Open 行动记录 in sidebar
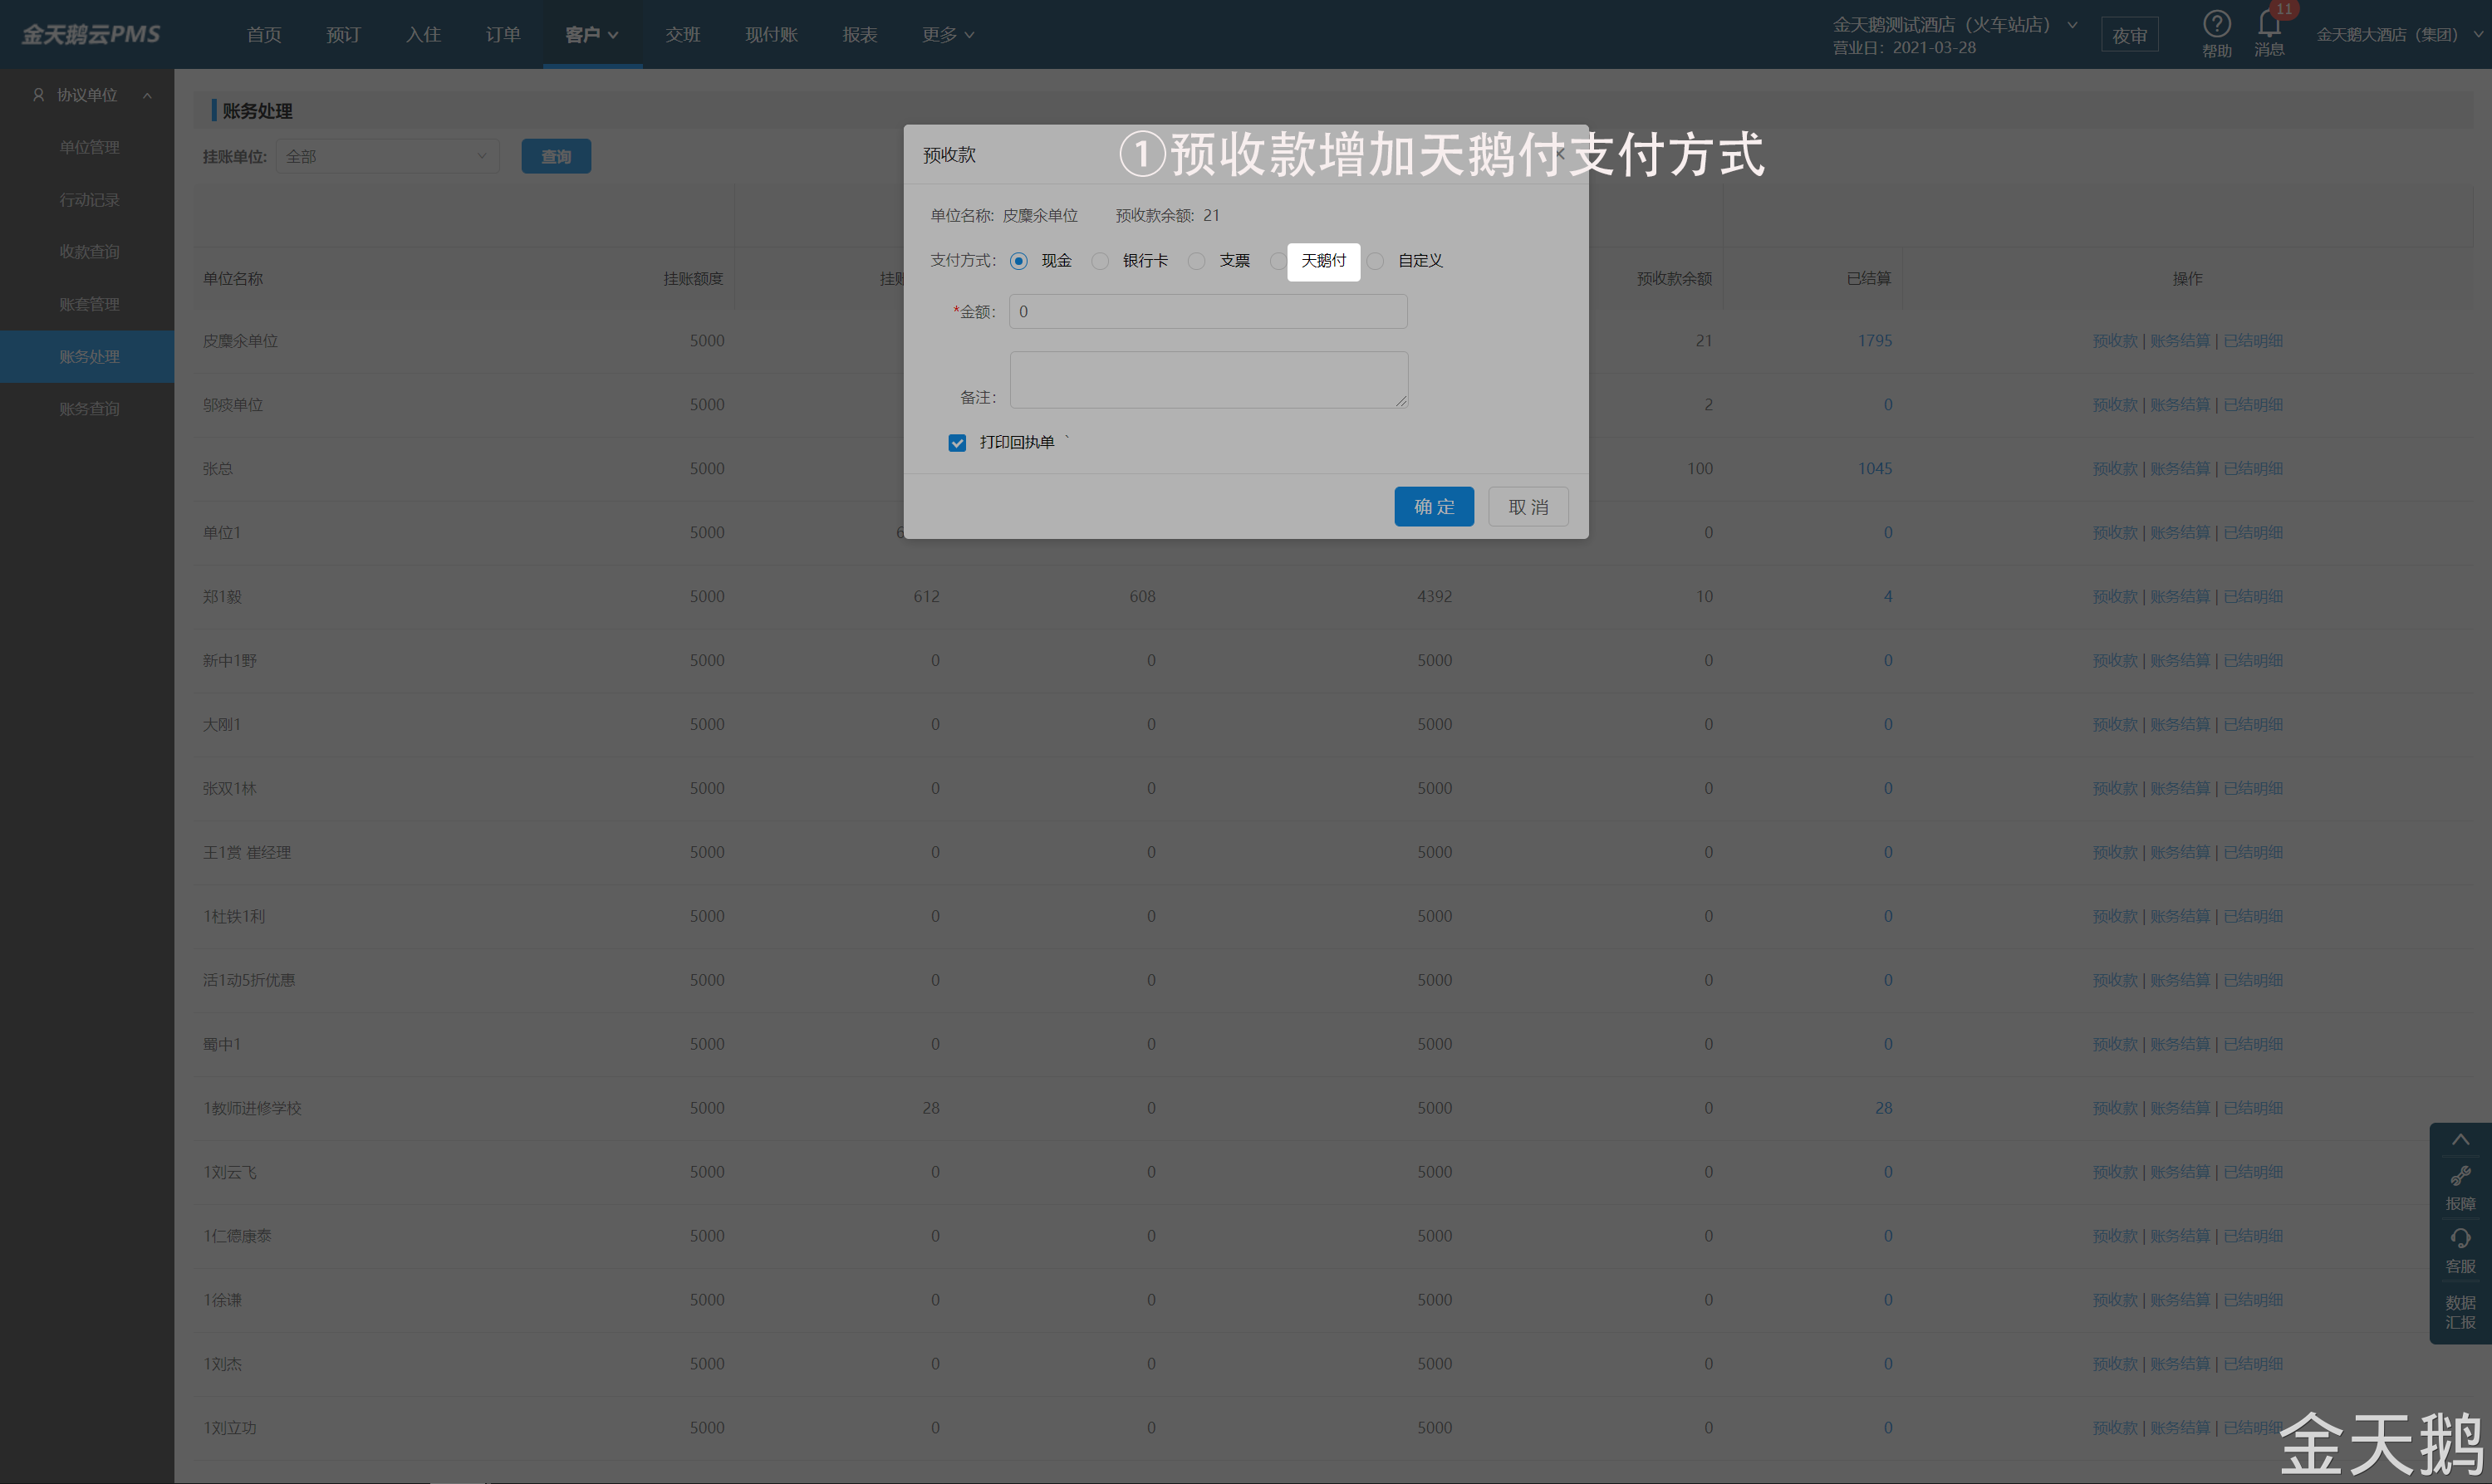This screenshot has width=2492, height=1484. [x=89, y=200]
